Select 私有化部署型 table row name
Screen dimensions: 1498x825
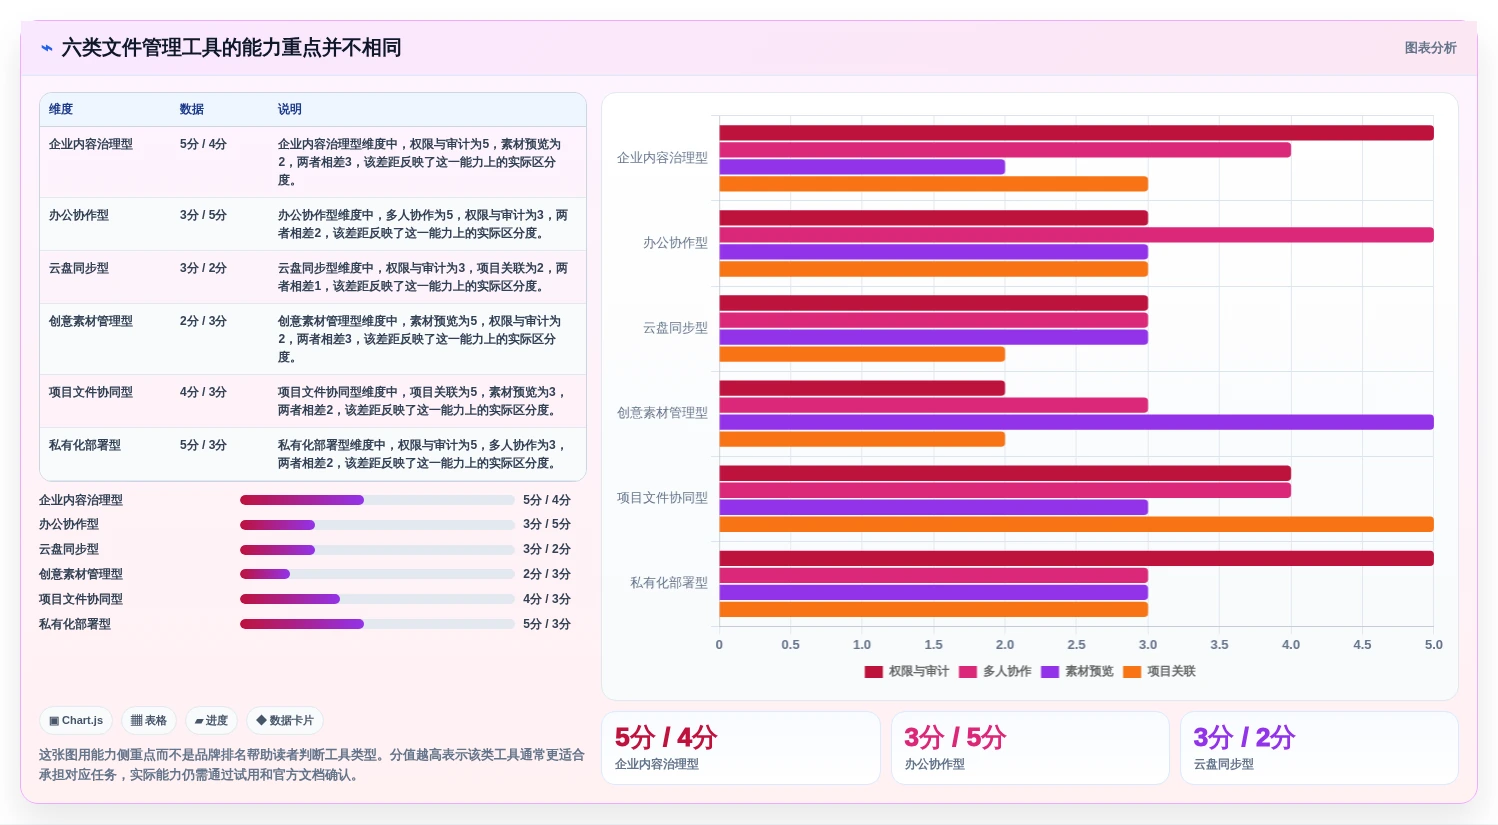(85, 445)
